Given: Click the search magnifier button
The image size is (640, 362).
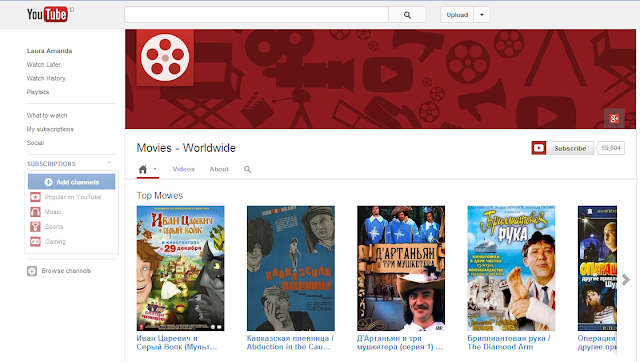Looking at the screenshot, I should click(407, 15).
